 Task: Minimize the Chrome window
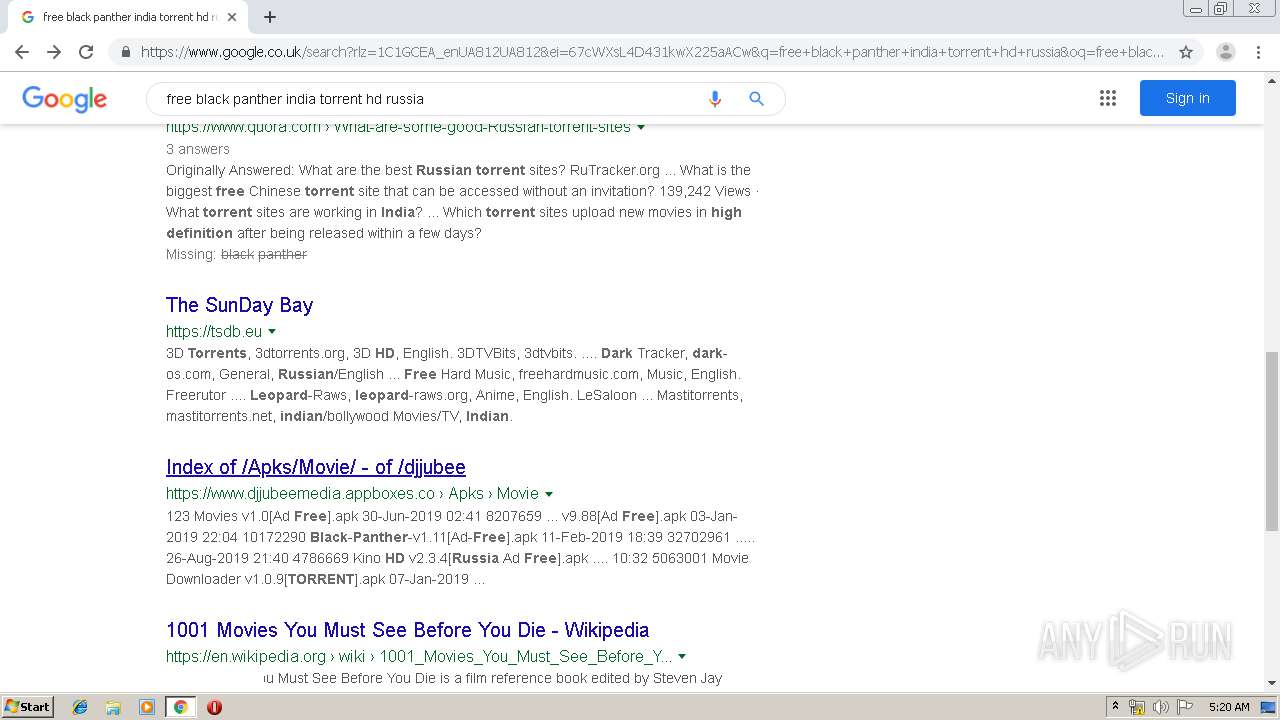tap(1195, 9)
